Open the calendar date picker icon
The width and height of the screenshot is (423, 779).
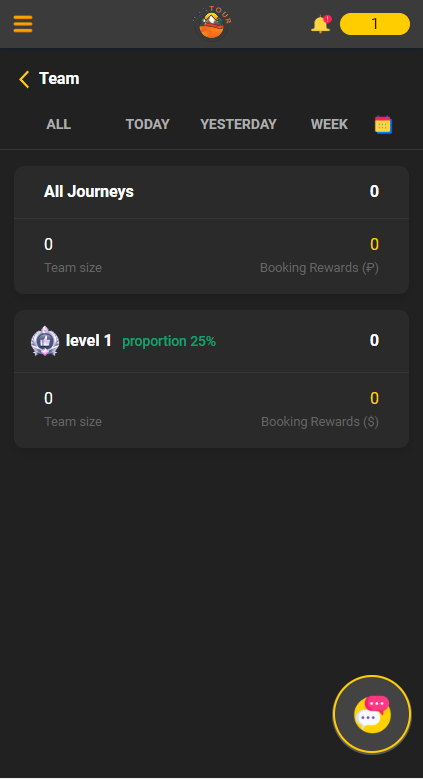(x=383, y=124)
